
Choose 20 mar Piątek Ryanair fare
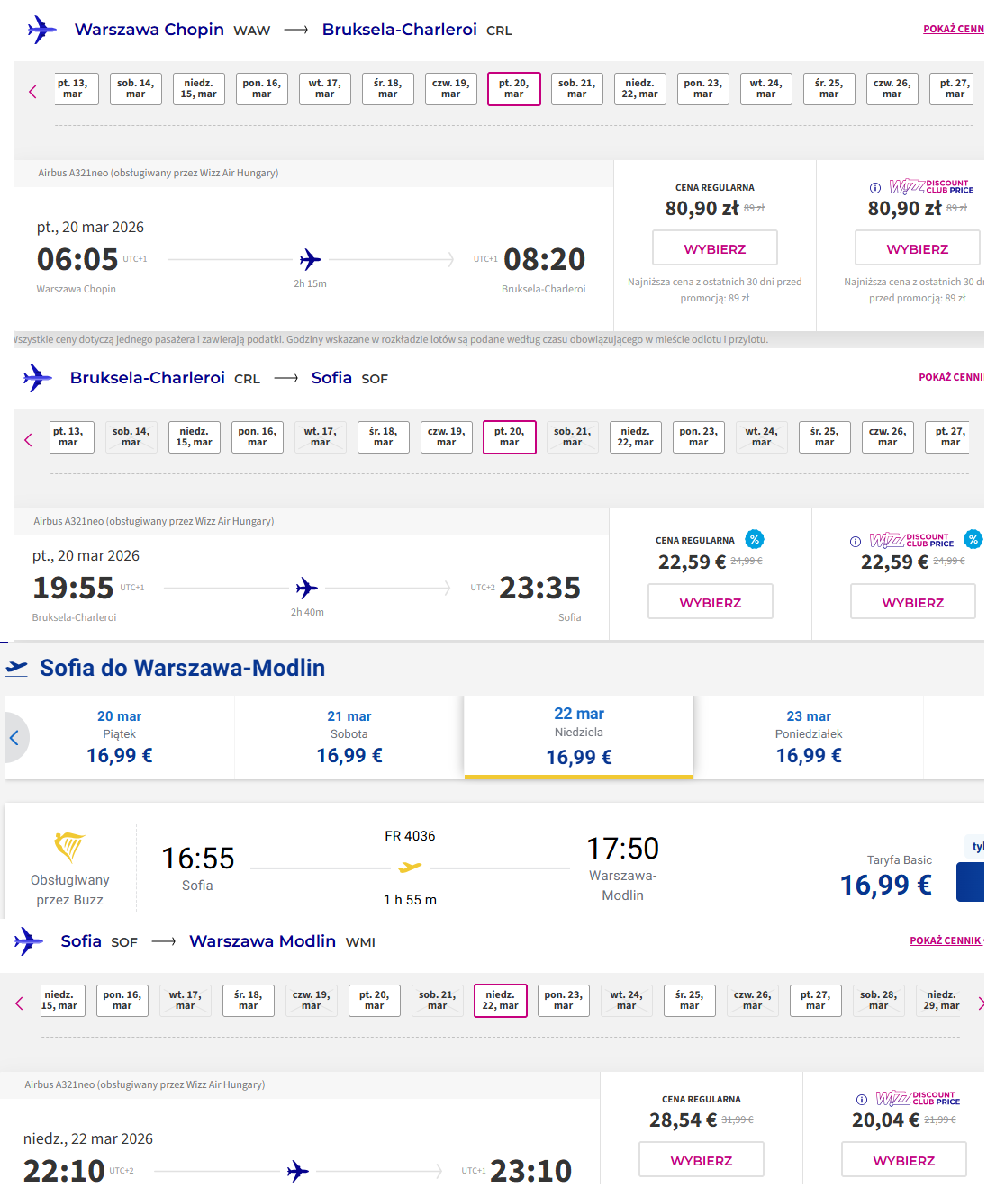119,737
